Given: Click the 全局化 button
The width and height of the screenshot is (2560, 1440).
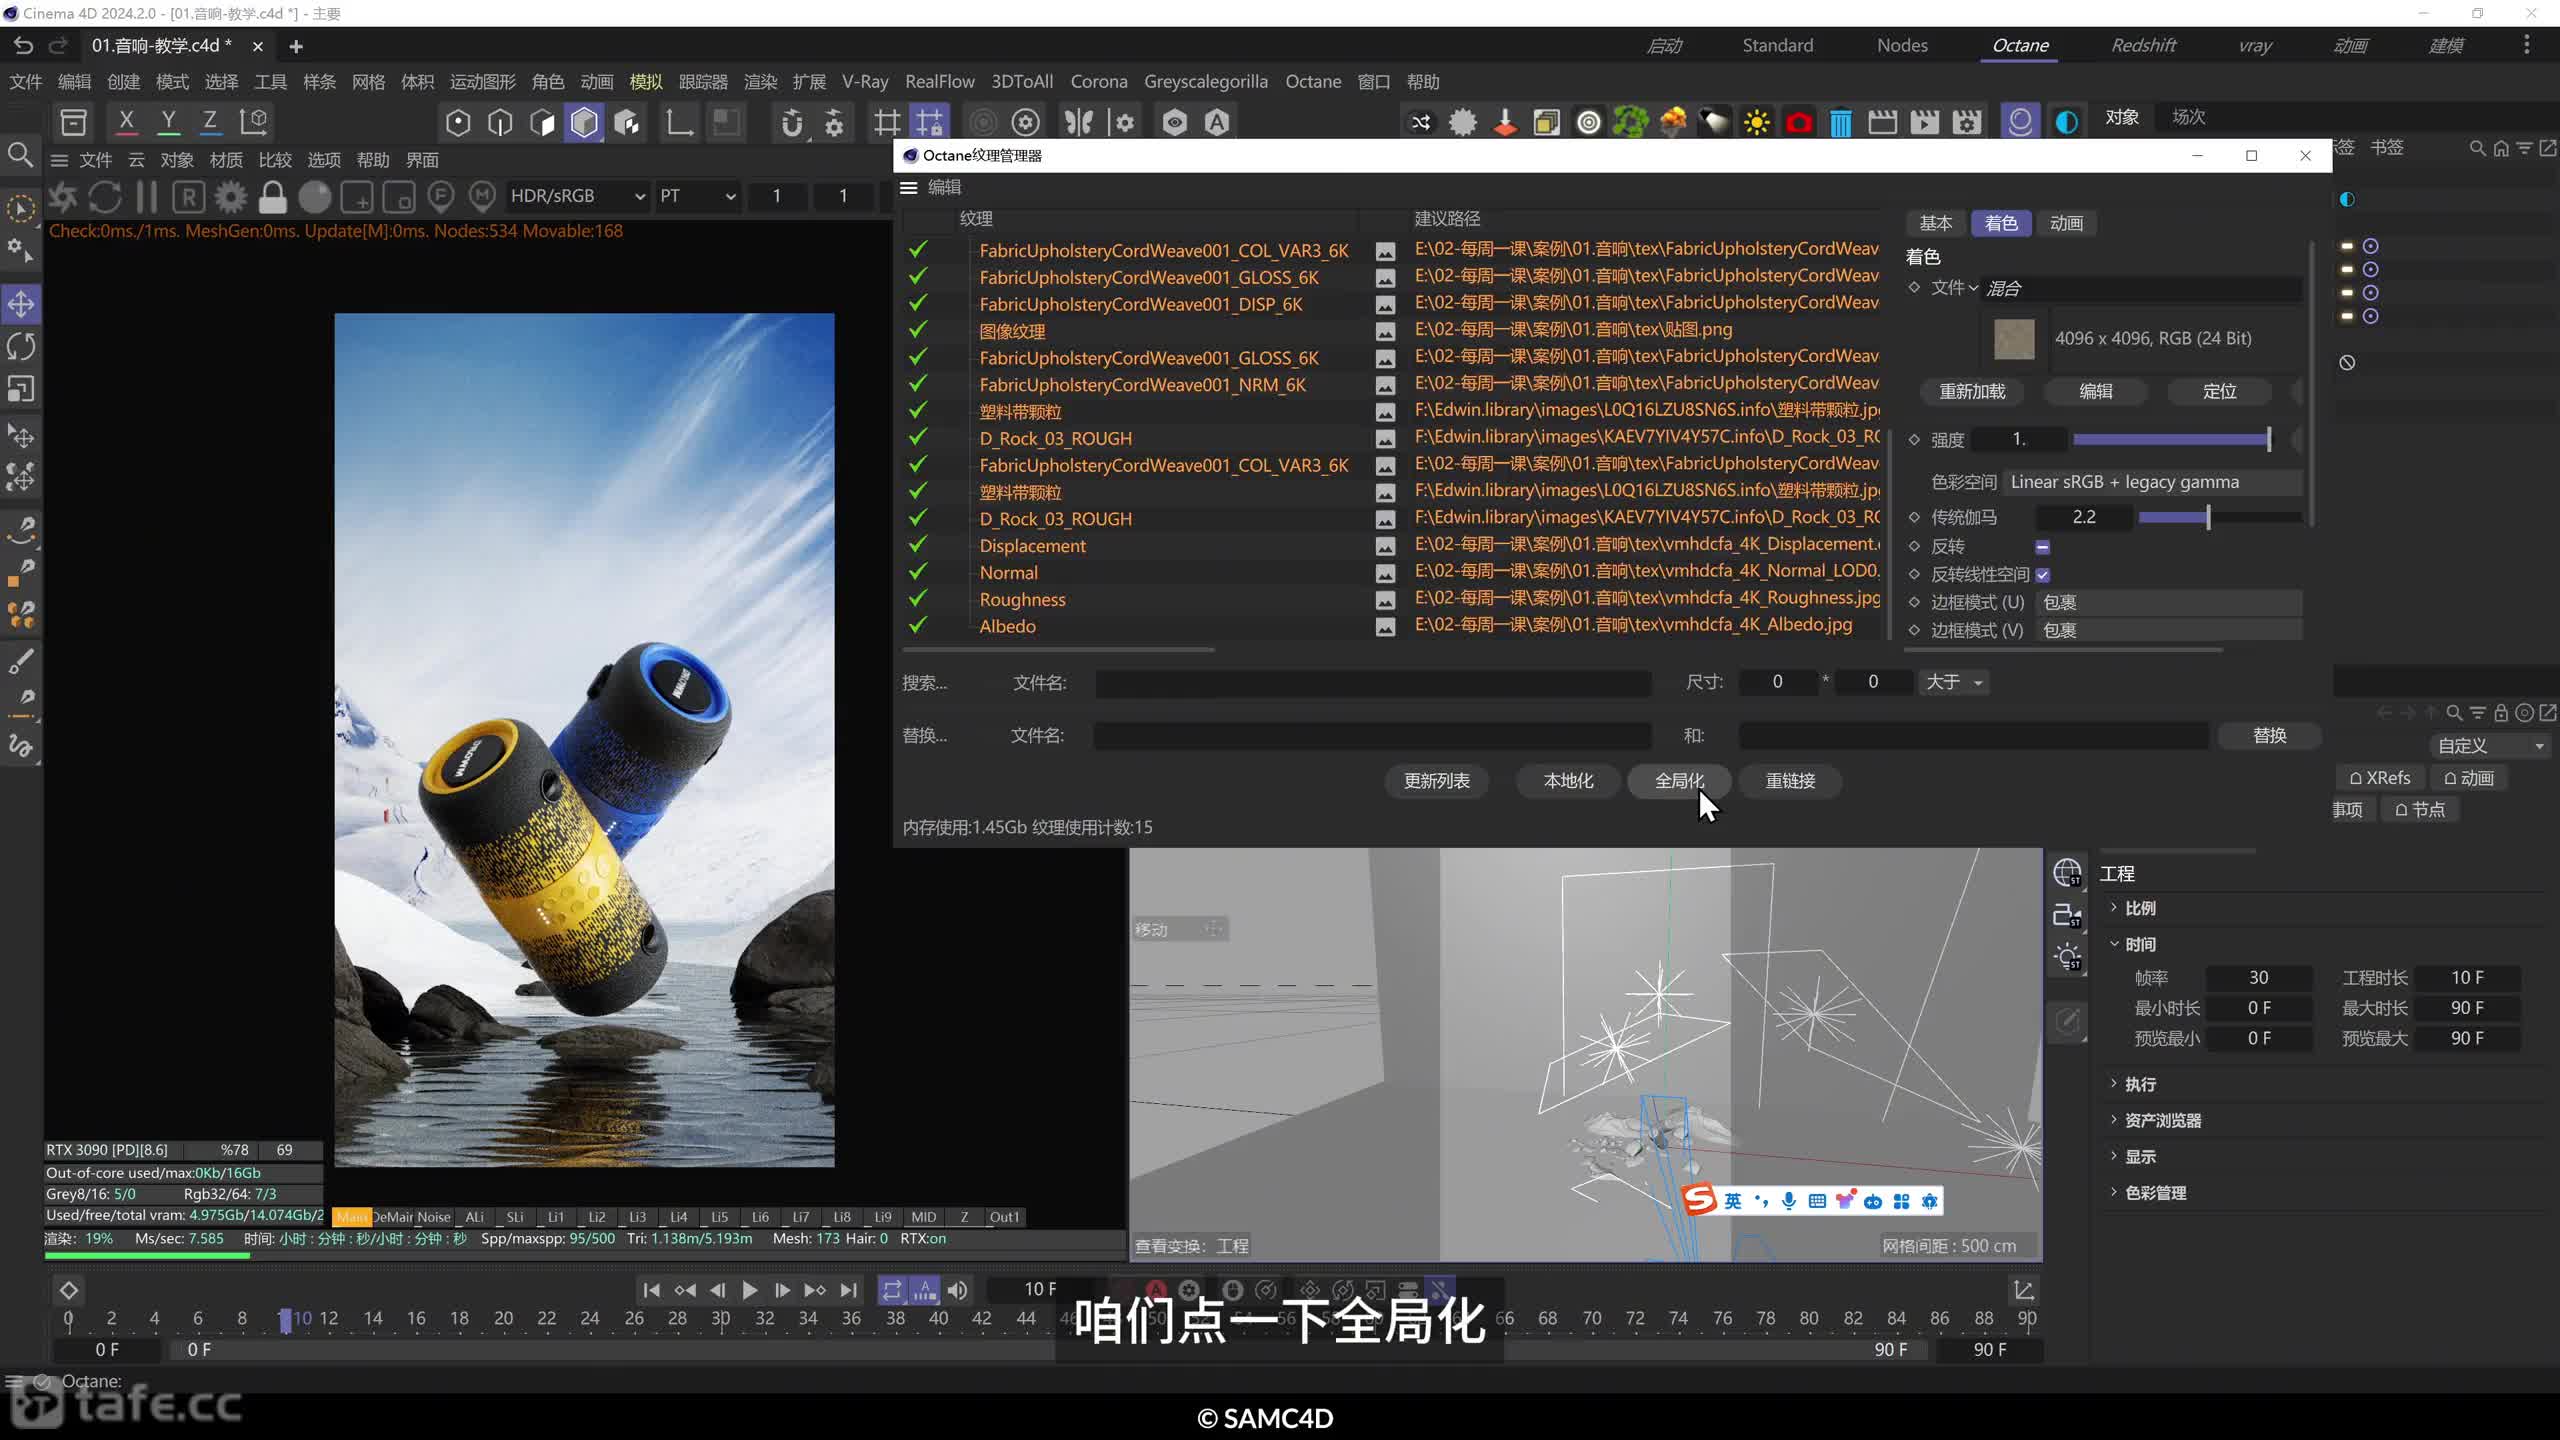Looking at the screenshot, I should click(1679, 781).
